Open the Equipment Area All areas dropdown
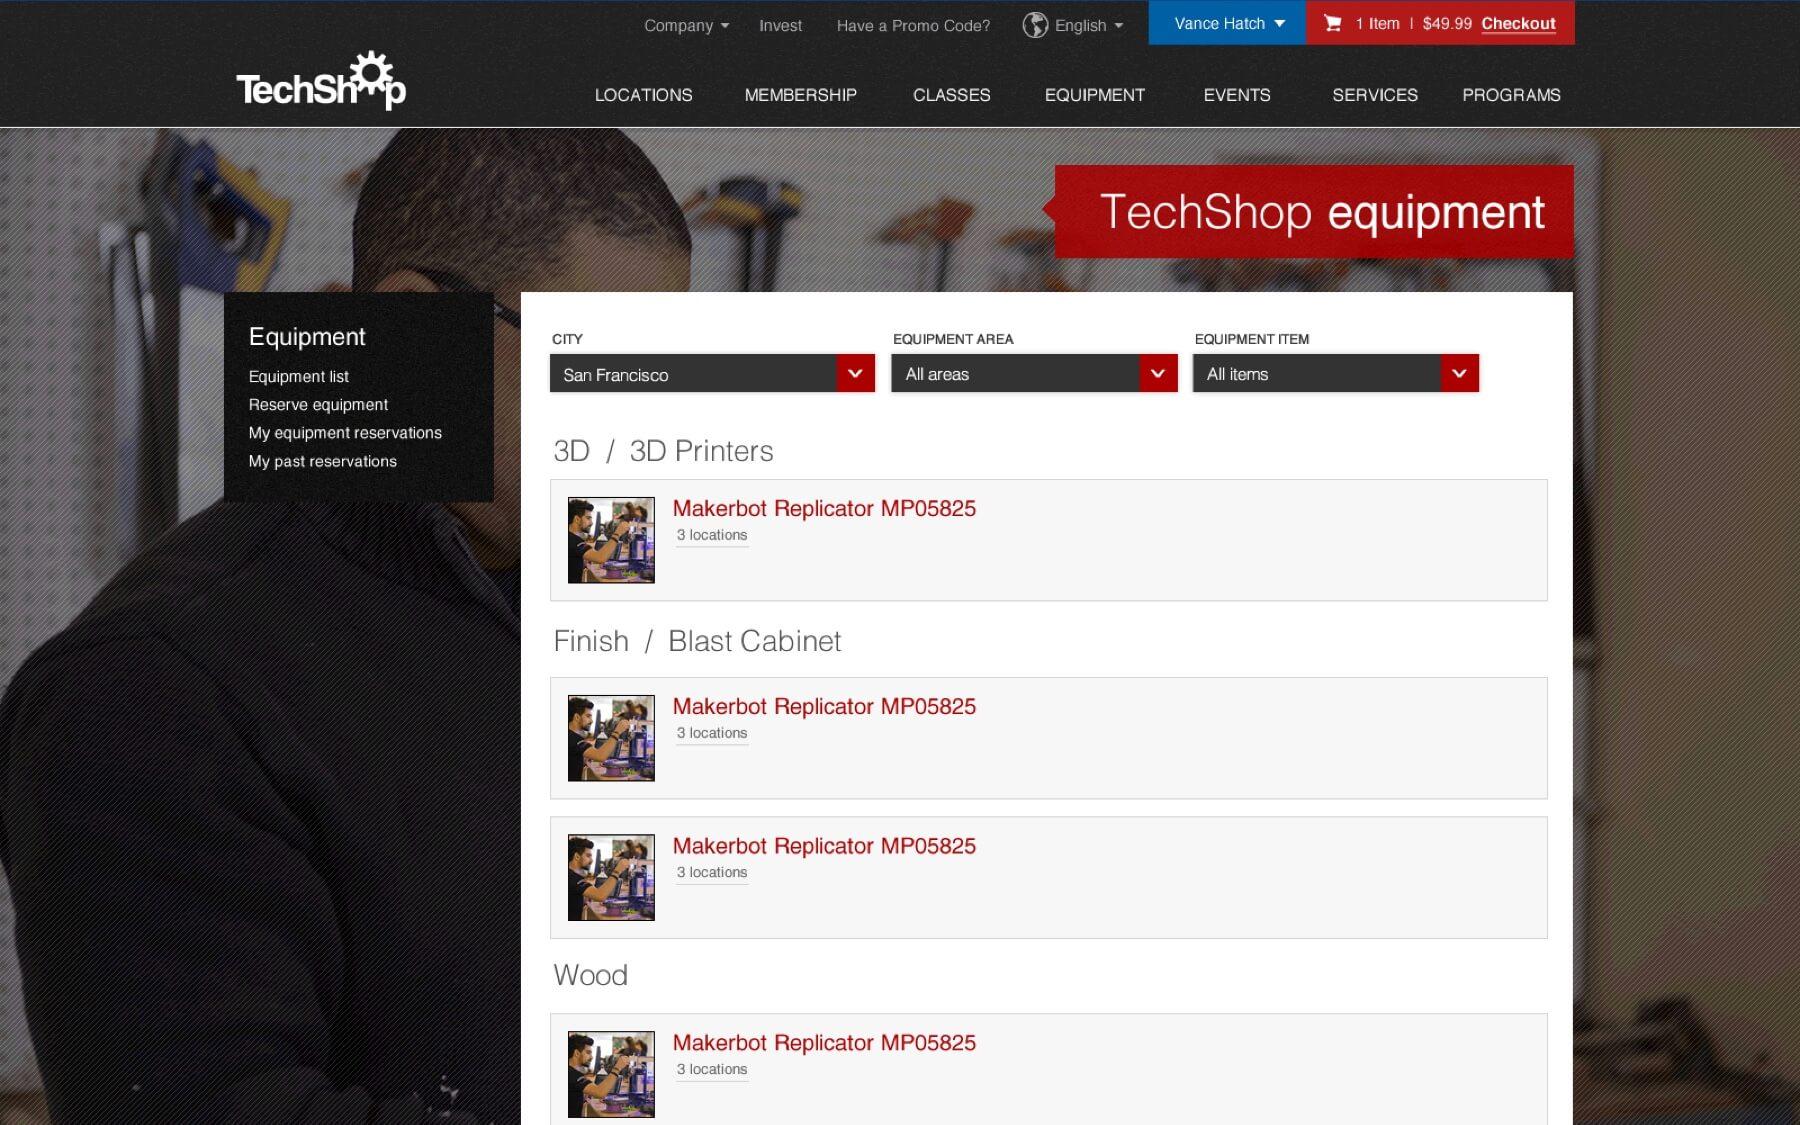The image size is (1800, 1125). click(1034, 374)
